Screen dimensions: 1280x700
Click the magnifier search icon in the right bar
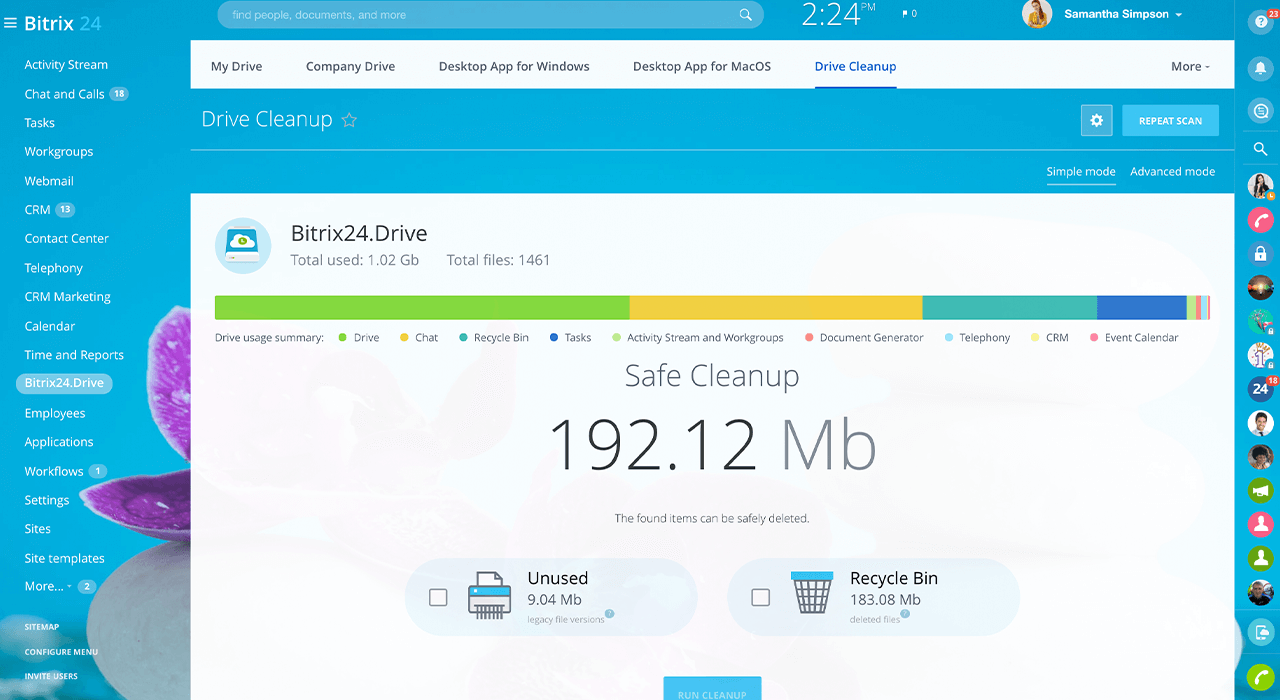point(1260,149)
